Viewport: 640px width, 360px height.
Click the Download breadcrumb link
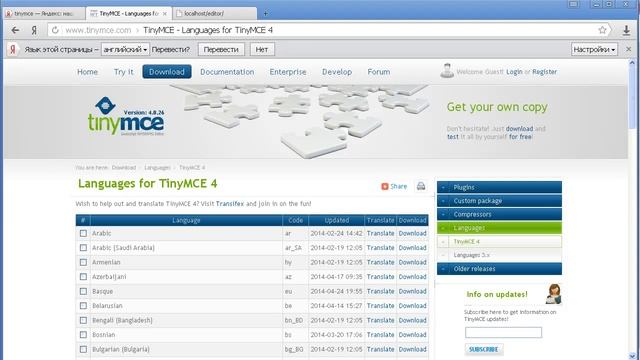click(124, 168)
